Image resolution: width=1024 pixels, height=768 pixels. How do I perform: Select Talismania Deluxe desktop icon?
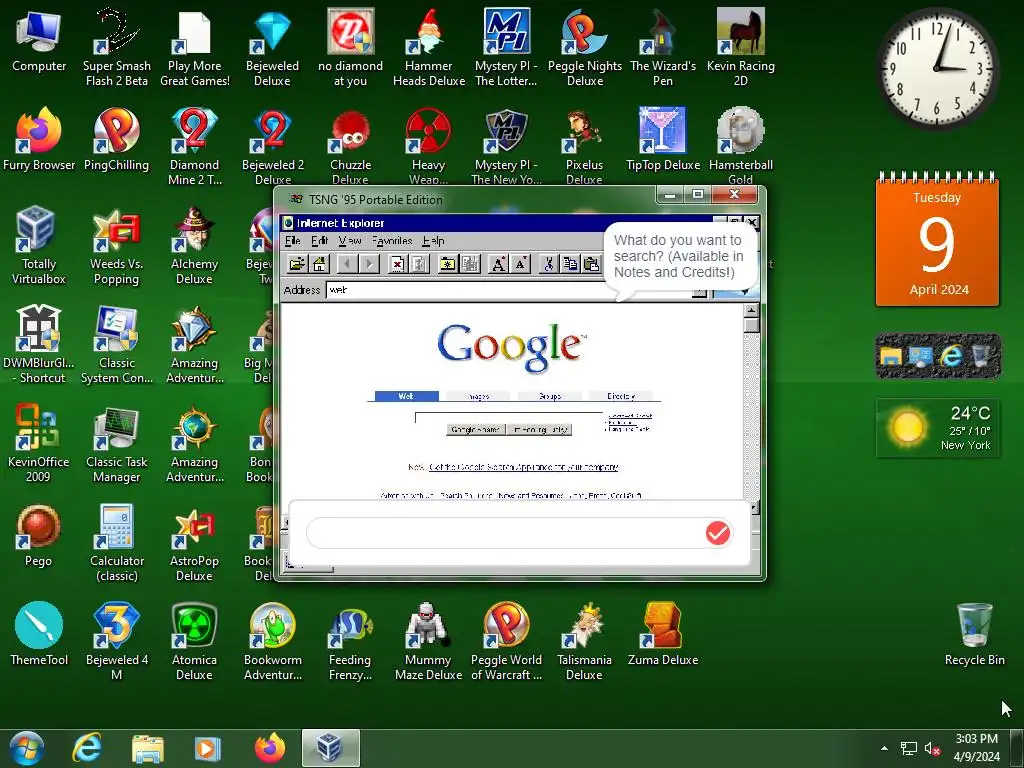pyautogui.click(x=584, y=642)
